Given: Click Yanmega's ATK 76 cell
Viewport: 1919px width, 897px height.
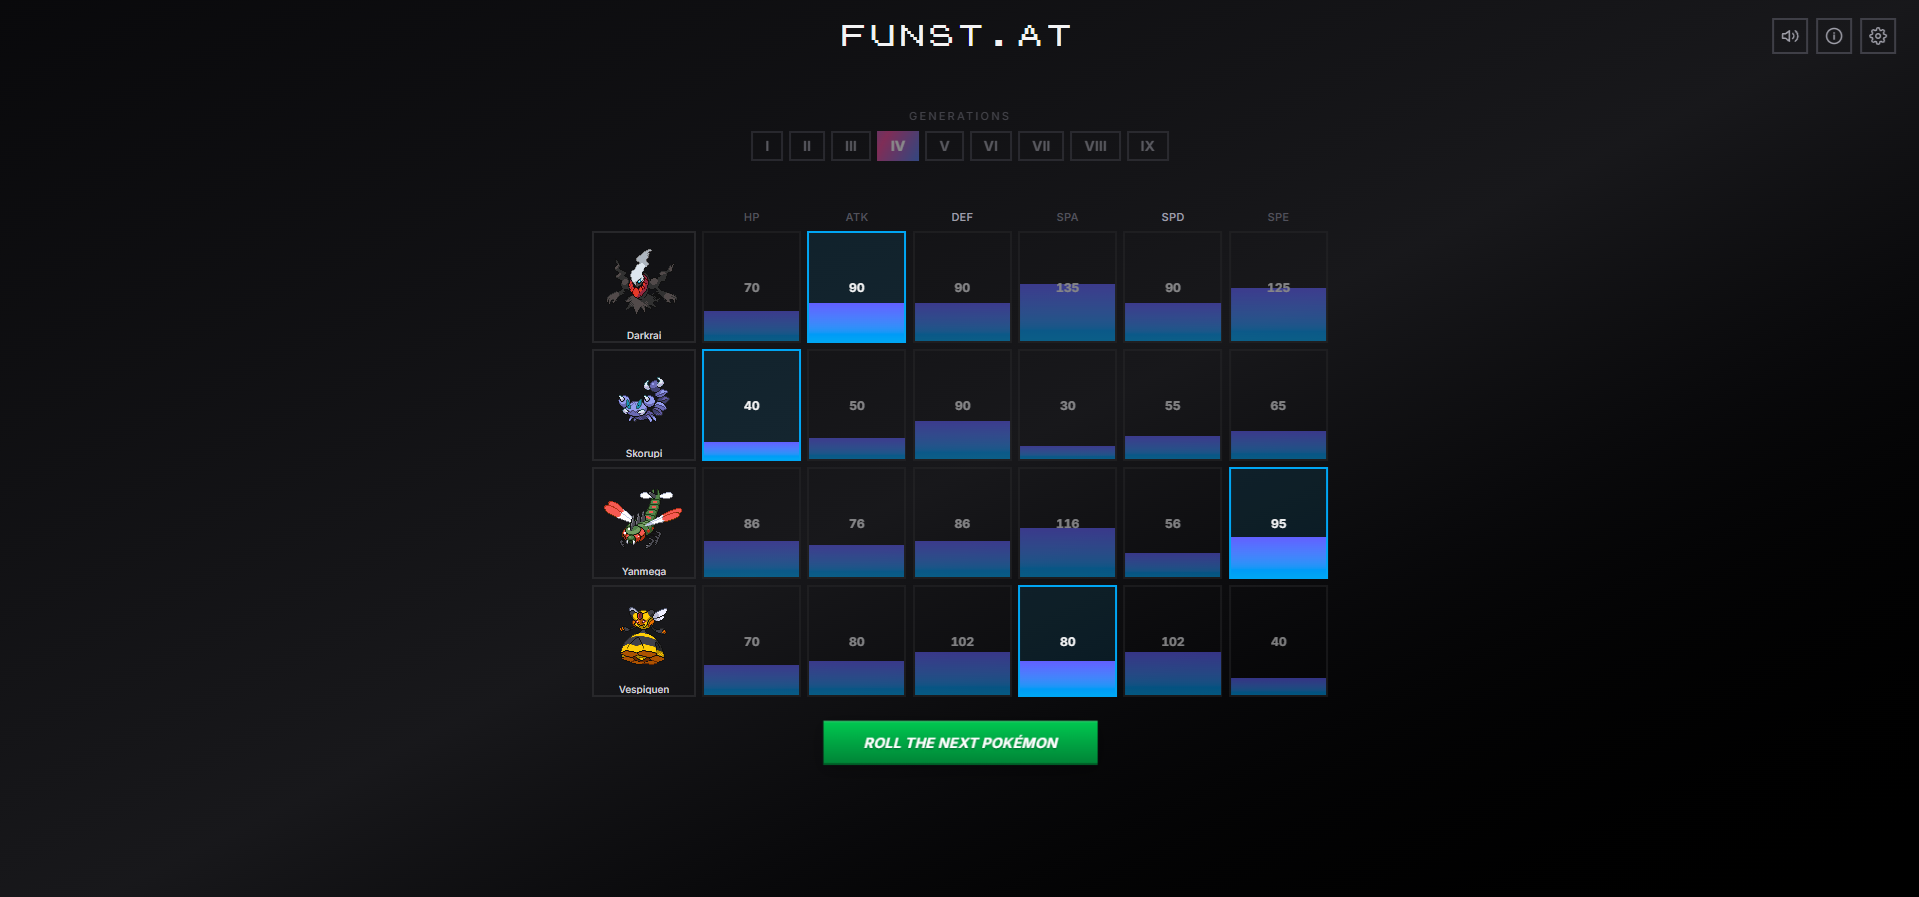Looking at the screenshot, I should pyautogui.click(x=857, y=523).
